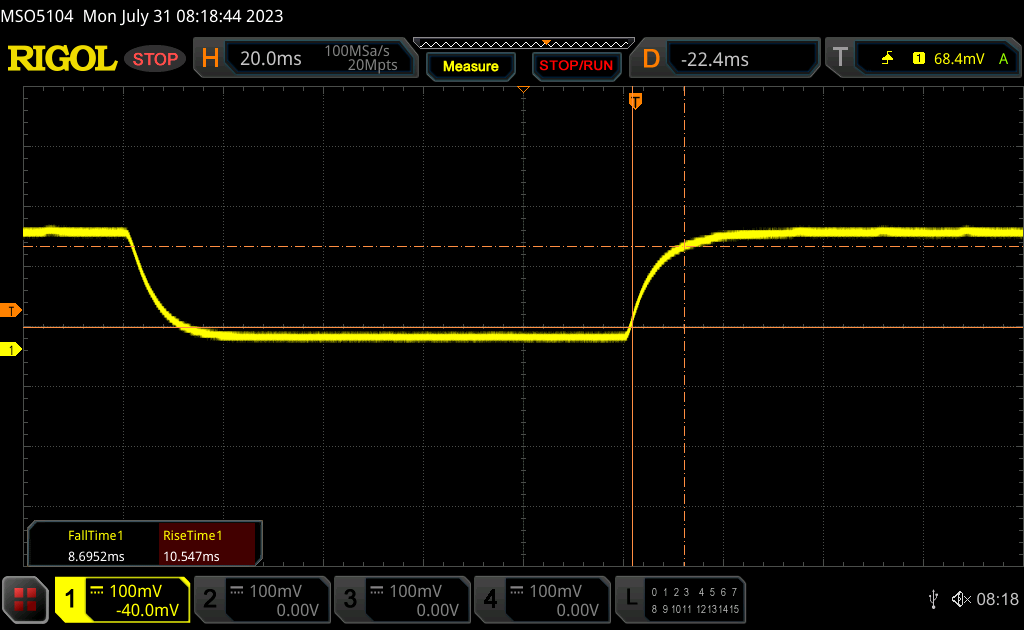Click the channel 1 ground level marker
The image size is (1024, 630).
[x=10, y=350]
